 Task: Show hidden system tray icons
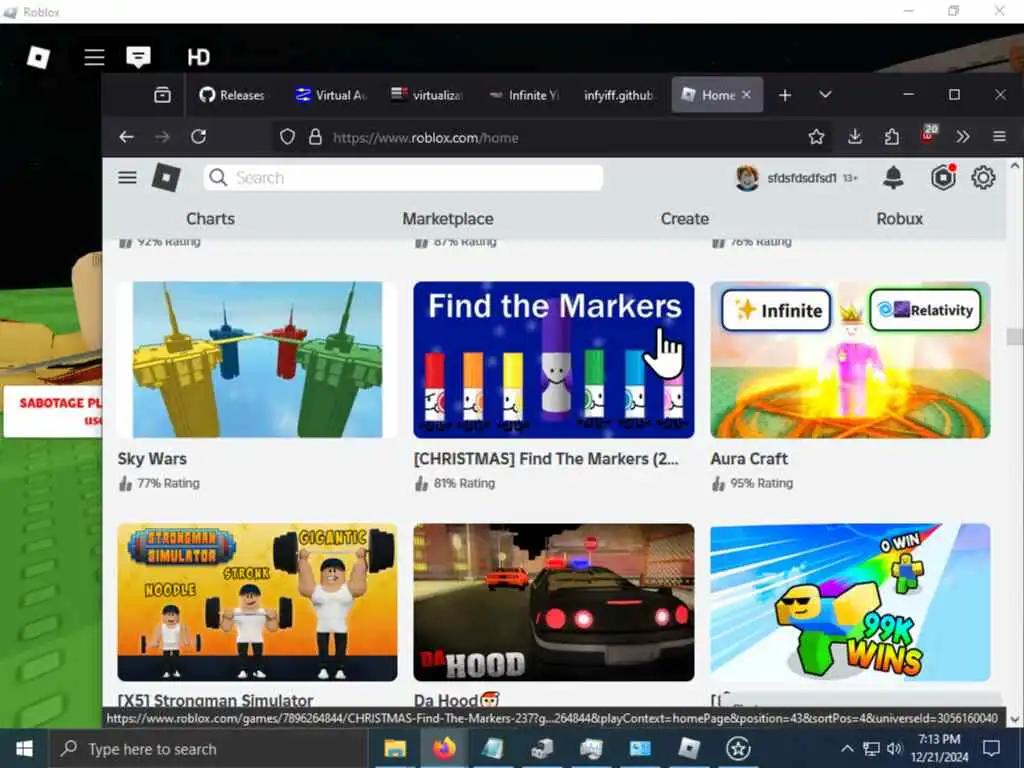coord(846,748)
